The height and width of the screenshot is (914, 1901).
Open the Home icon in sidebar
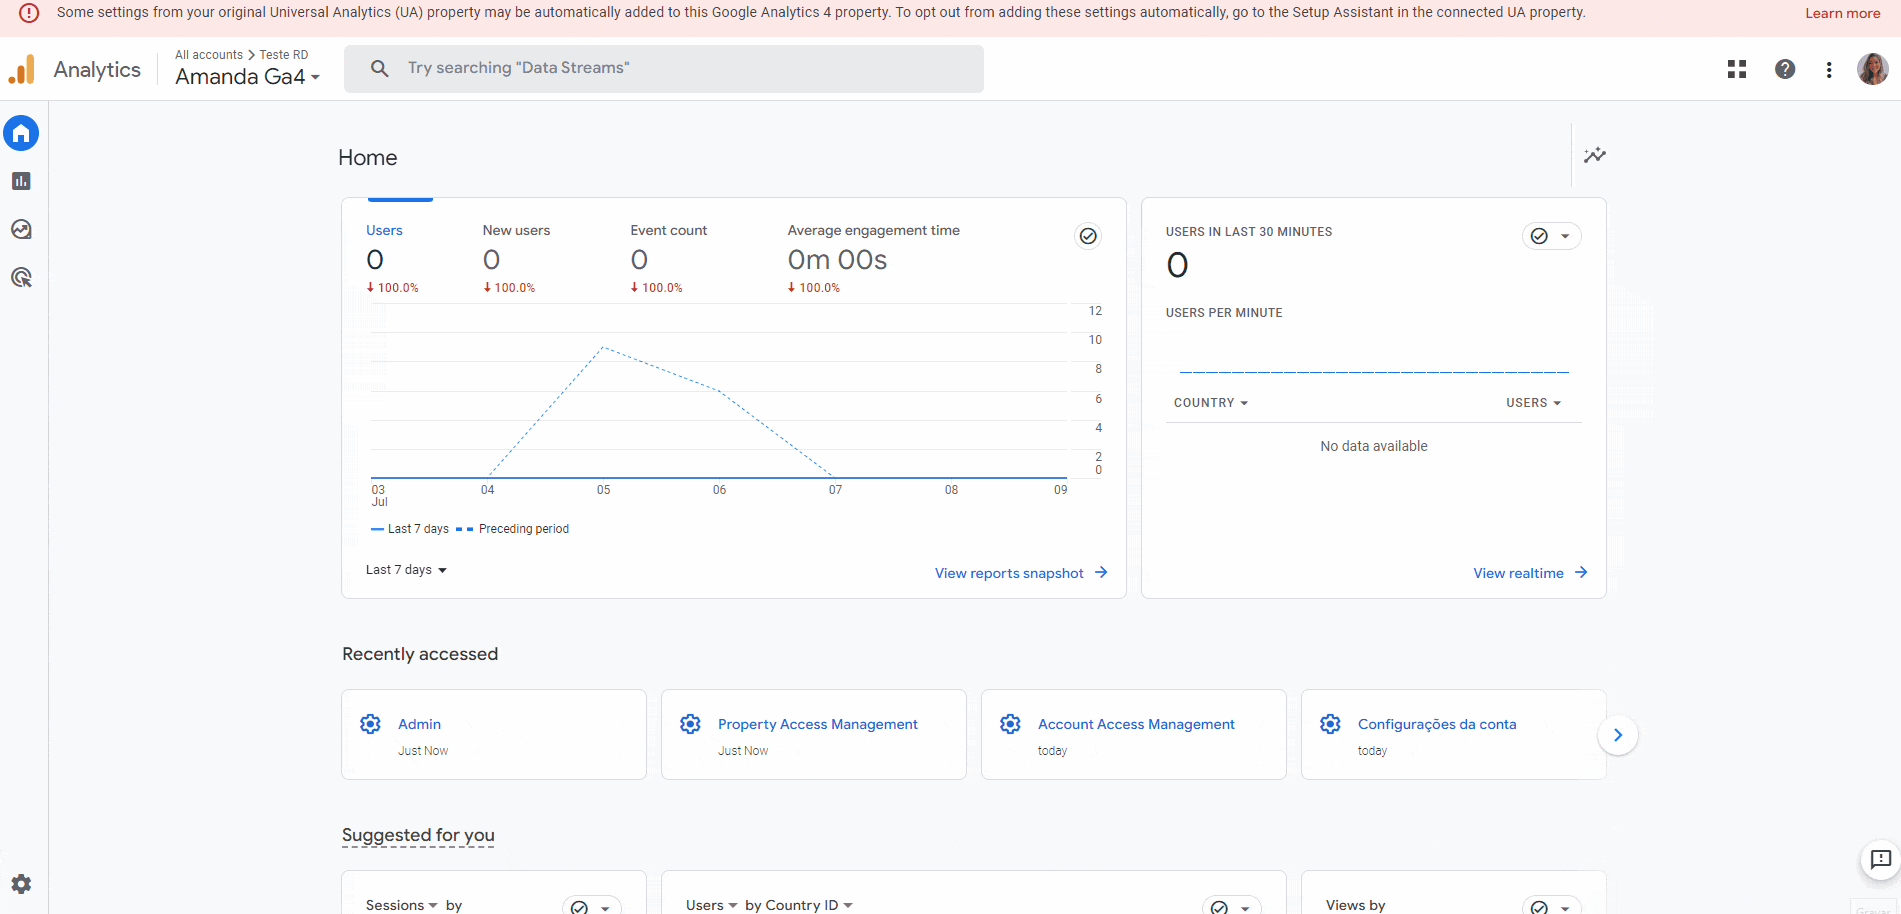point(21,133)
